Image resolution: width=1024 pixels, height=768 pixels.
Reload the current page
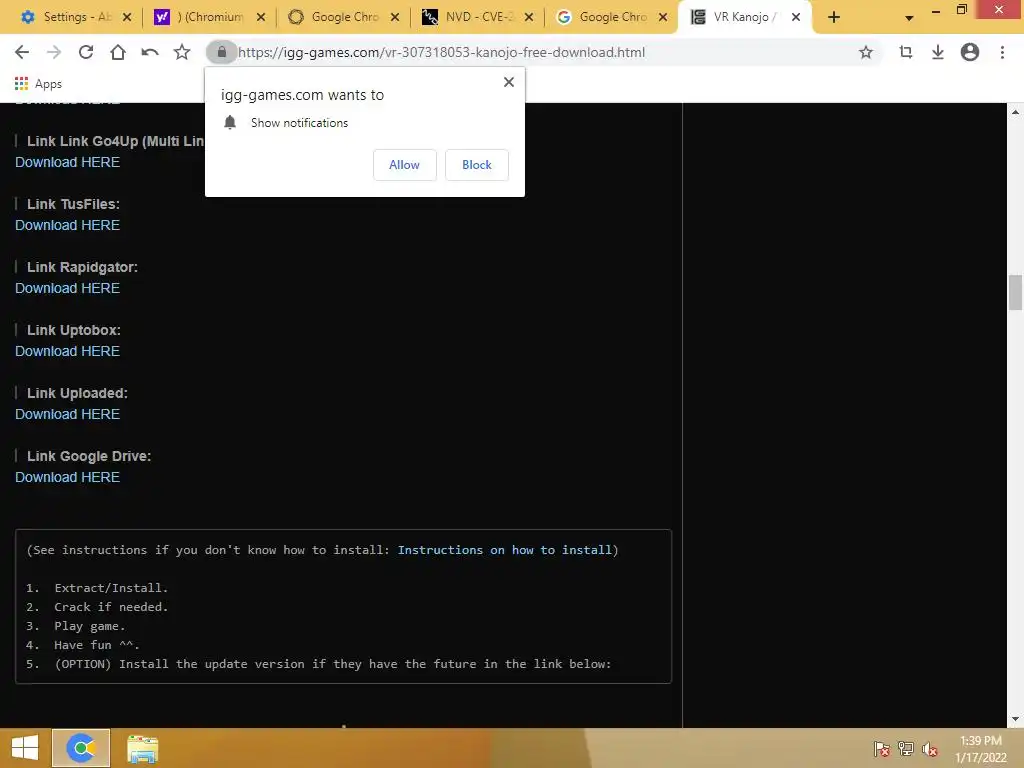[x=86, y=52]
